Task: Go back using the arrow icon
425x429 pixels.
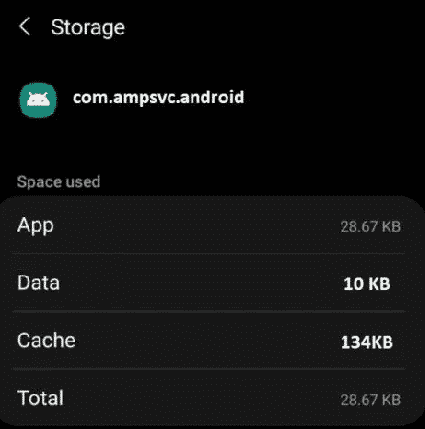Action: tap(25, 27)
